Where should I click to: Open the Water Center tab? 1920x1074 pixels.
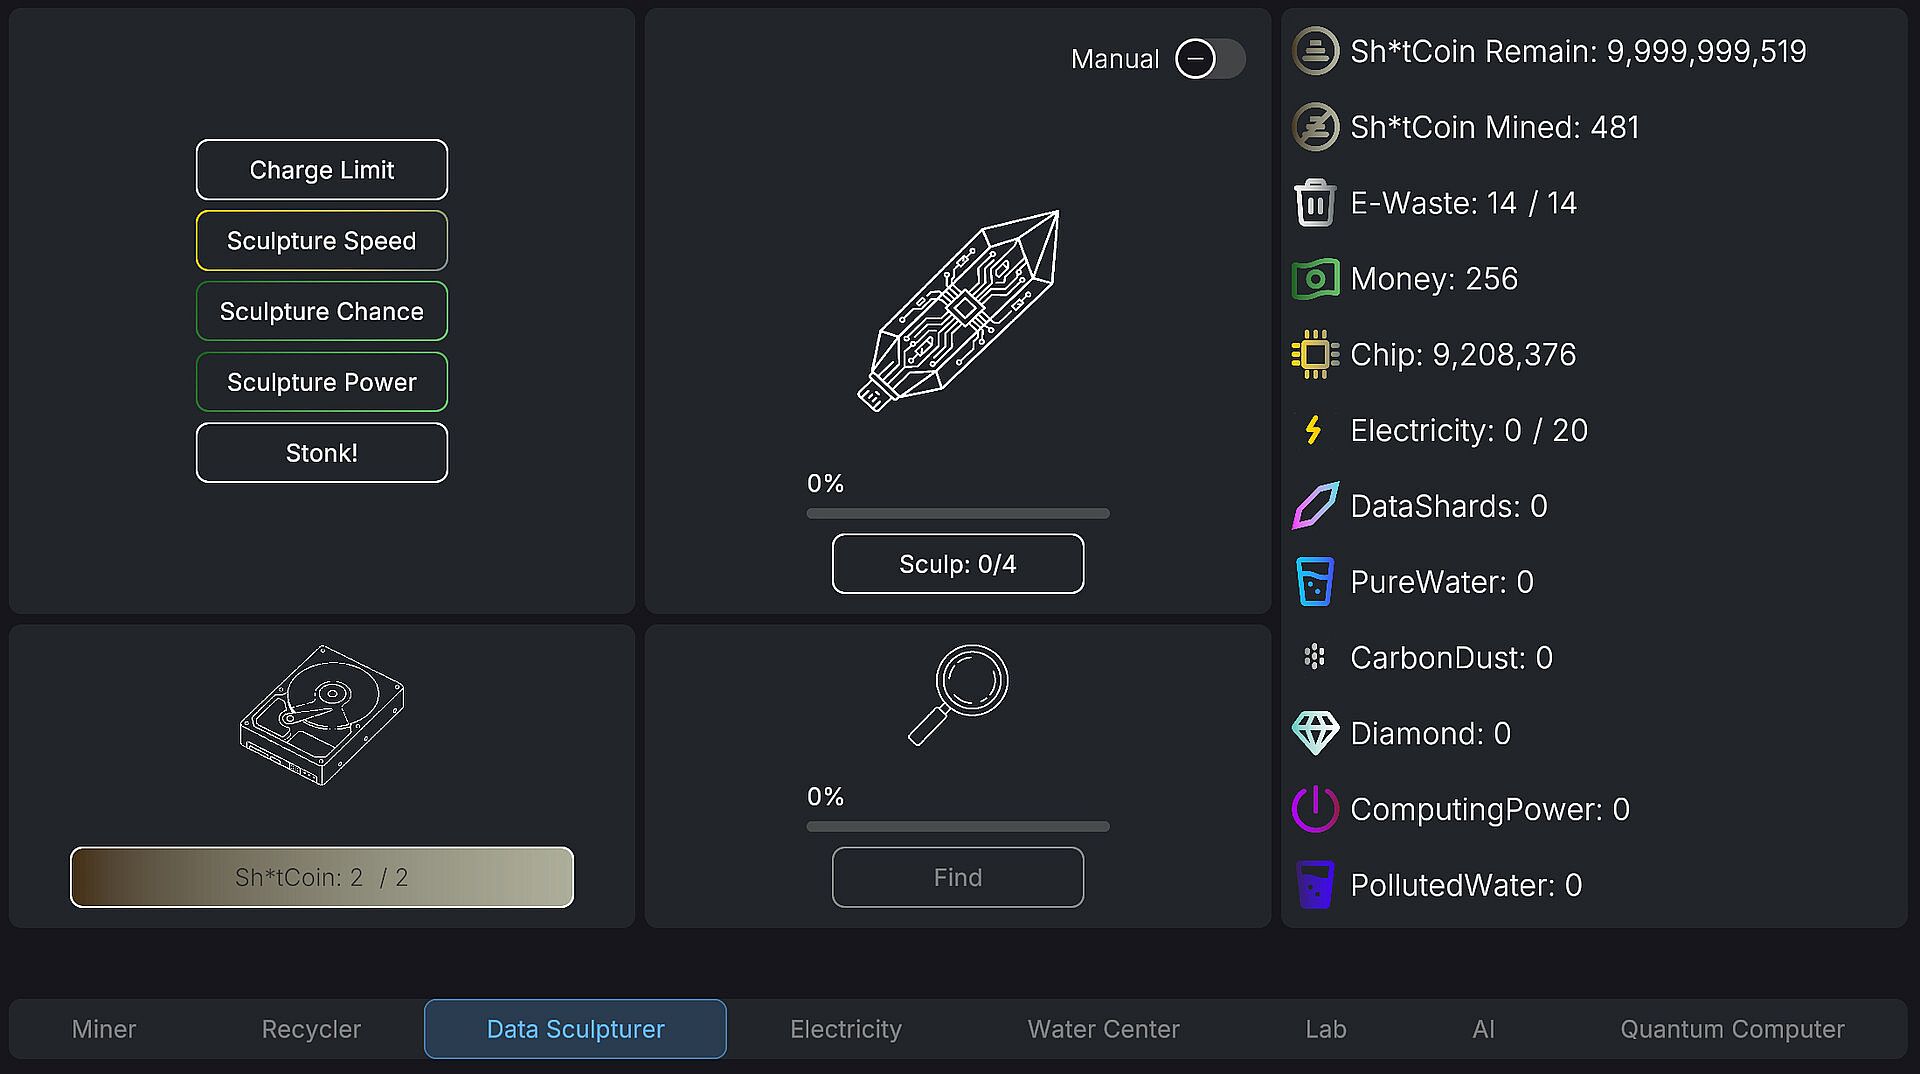pyautogui.click(x=1104, y=1029)
